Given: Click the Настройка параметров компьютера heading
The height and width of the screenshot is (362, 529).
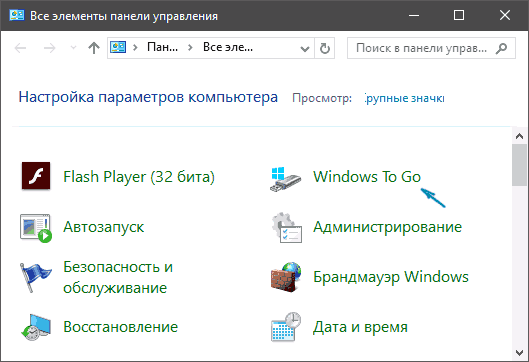Looking at the screenshot, I should (x=148, y=97).
